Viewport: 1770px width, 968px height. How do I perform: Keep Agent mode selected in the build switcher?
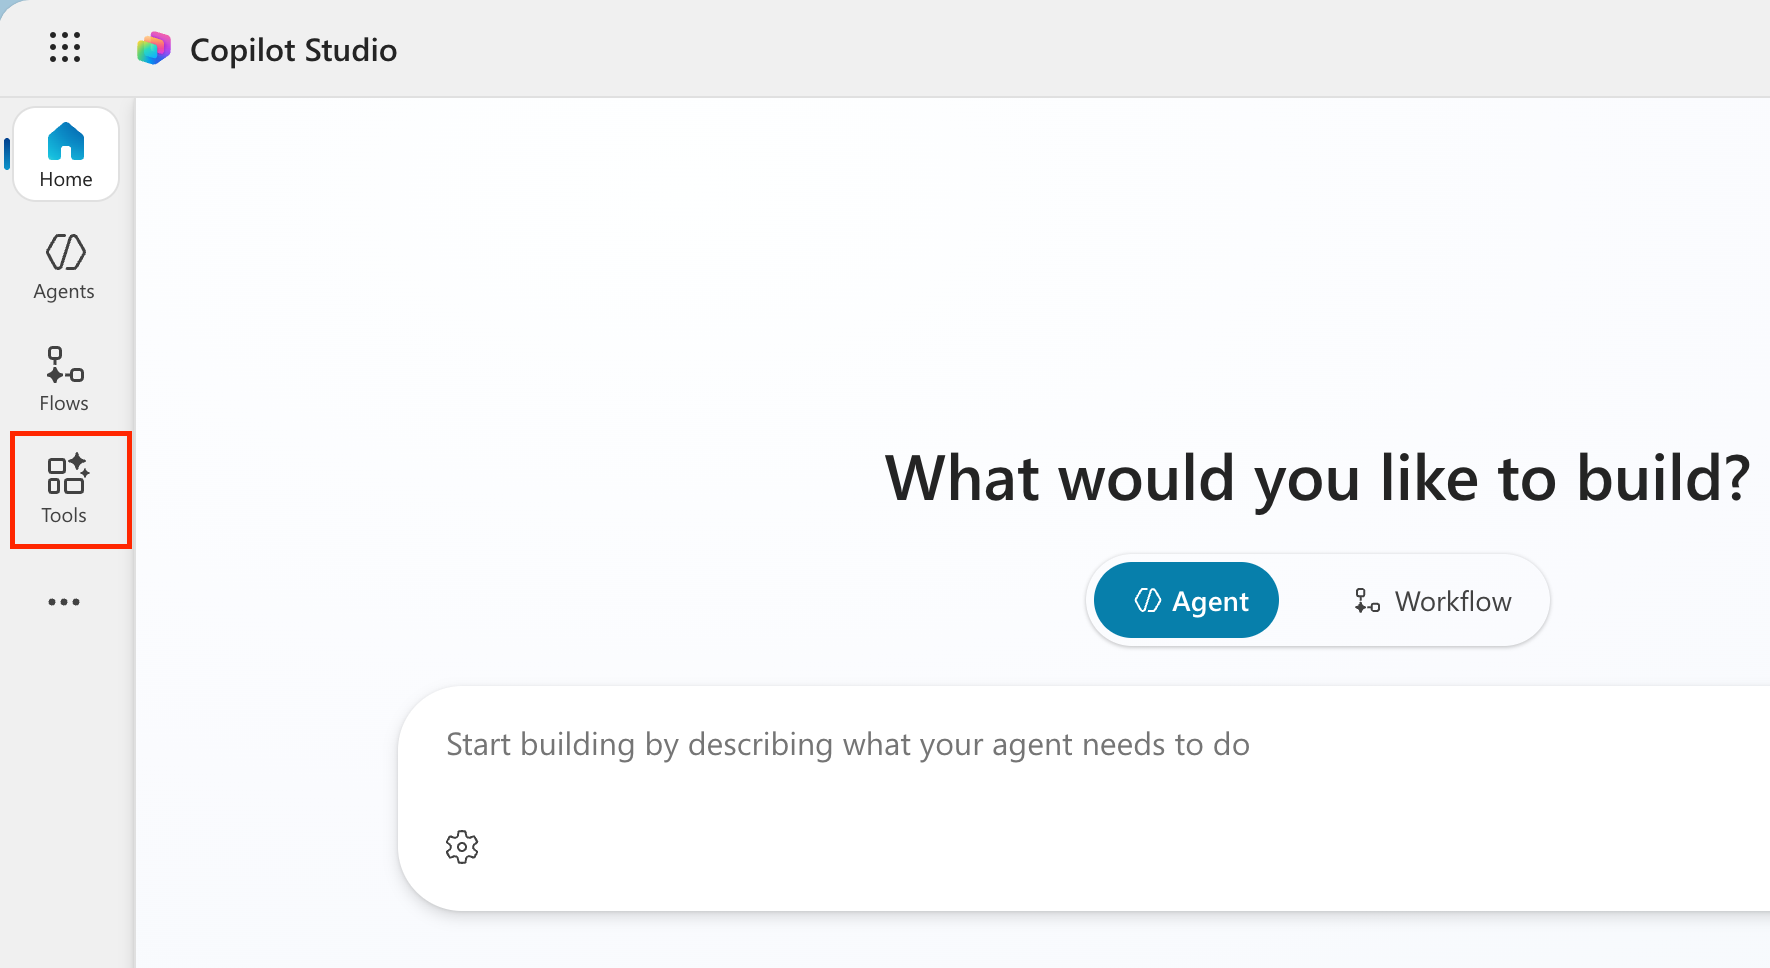pyautogui.click(x=1185, y=600)
